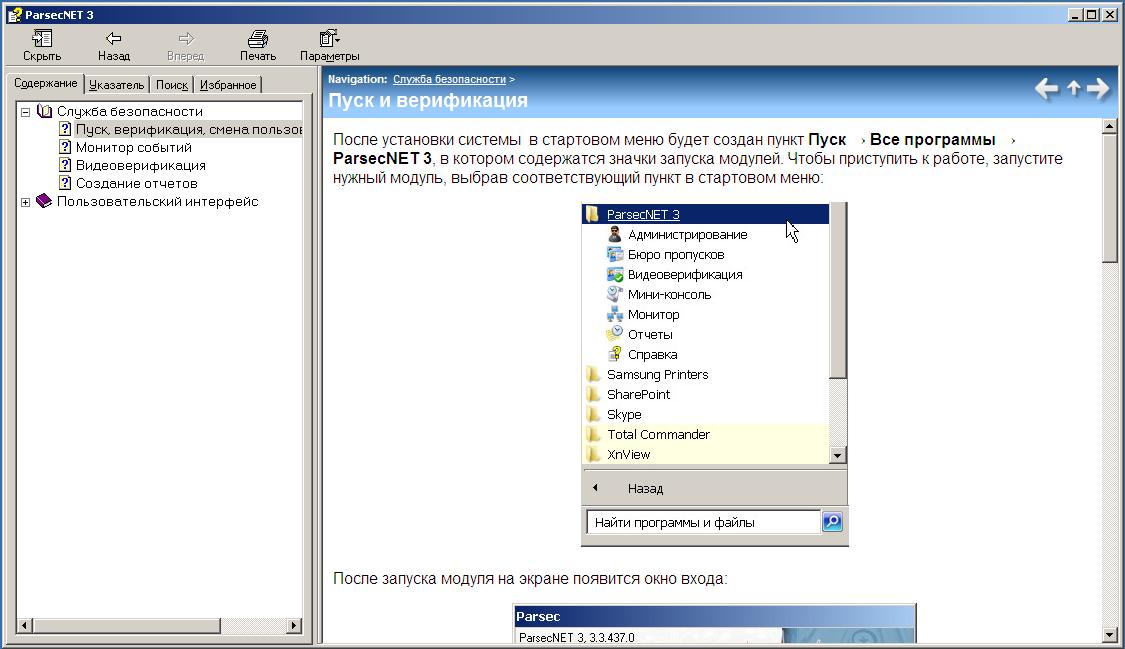Click the ParsecNET 3 title bar app icon
This screenshot has height=649, width=1125.
[14, 14]
